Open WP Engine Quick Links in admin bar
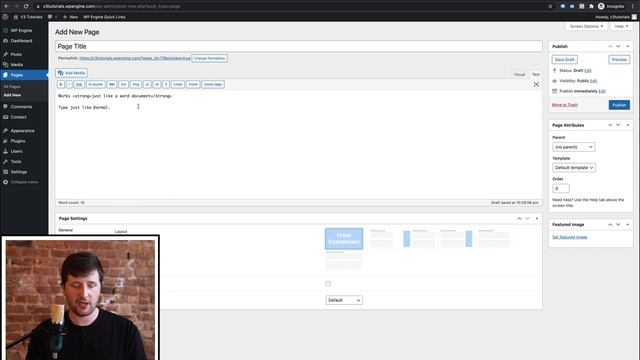This screenshot has height=360, width=640. point(104,17)
